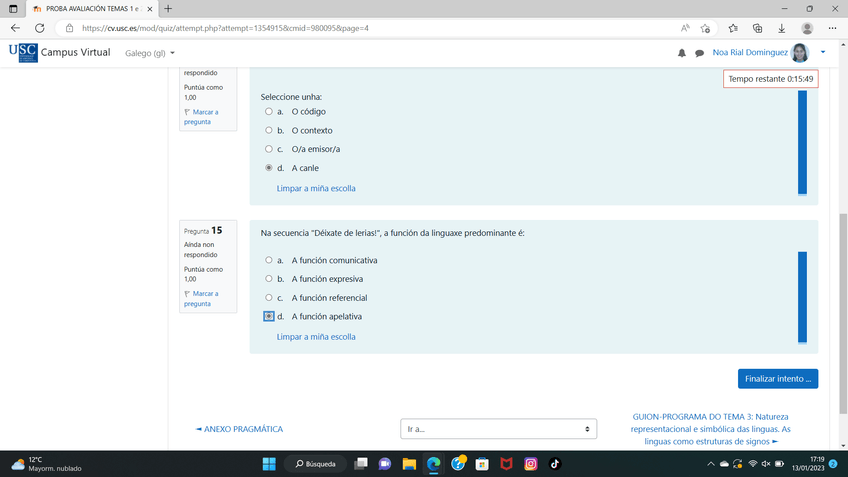848x477 pixels.
Task: Open the Downloads icon
Action: tap(781, 28)
